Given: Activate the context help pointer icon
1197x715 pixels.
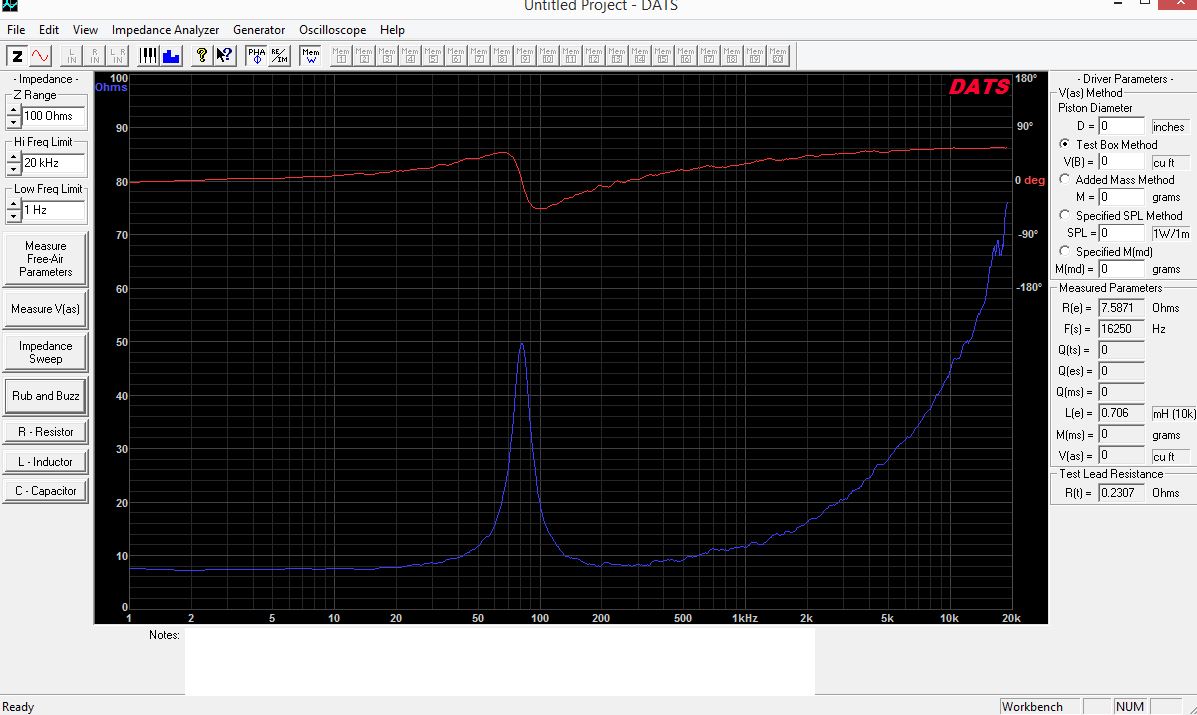Looking at the screenshot, I should click(224, 56).
